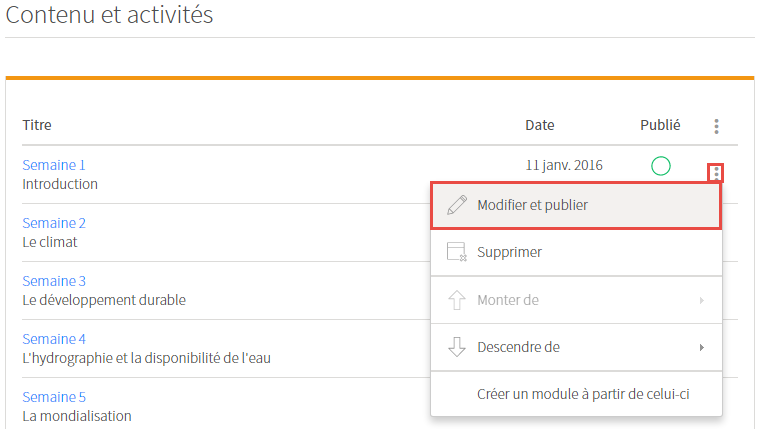Click the delete icon next to Supprimer
The width and height of the screenshot is (761, 429).
pos(457,252)
